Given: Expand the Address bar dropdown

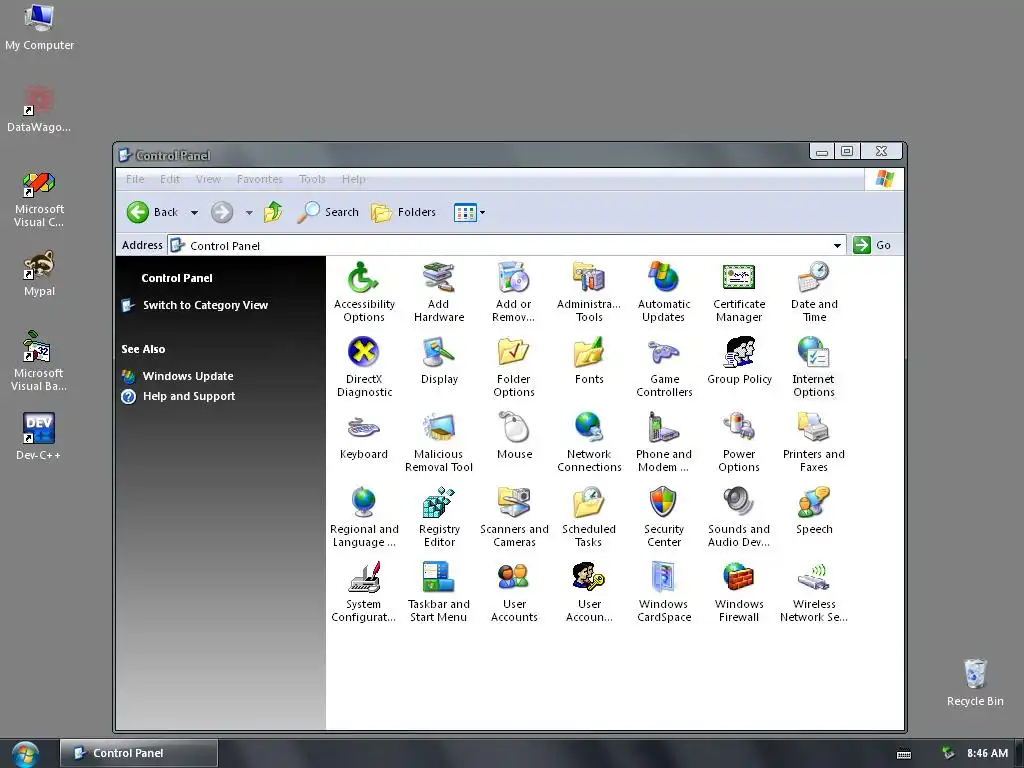Looking at the screenshot, I should (x=837, y=246).
